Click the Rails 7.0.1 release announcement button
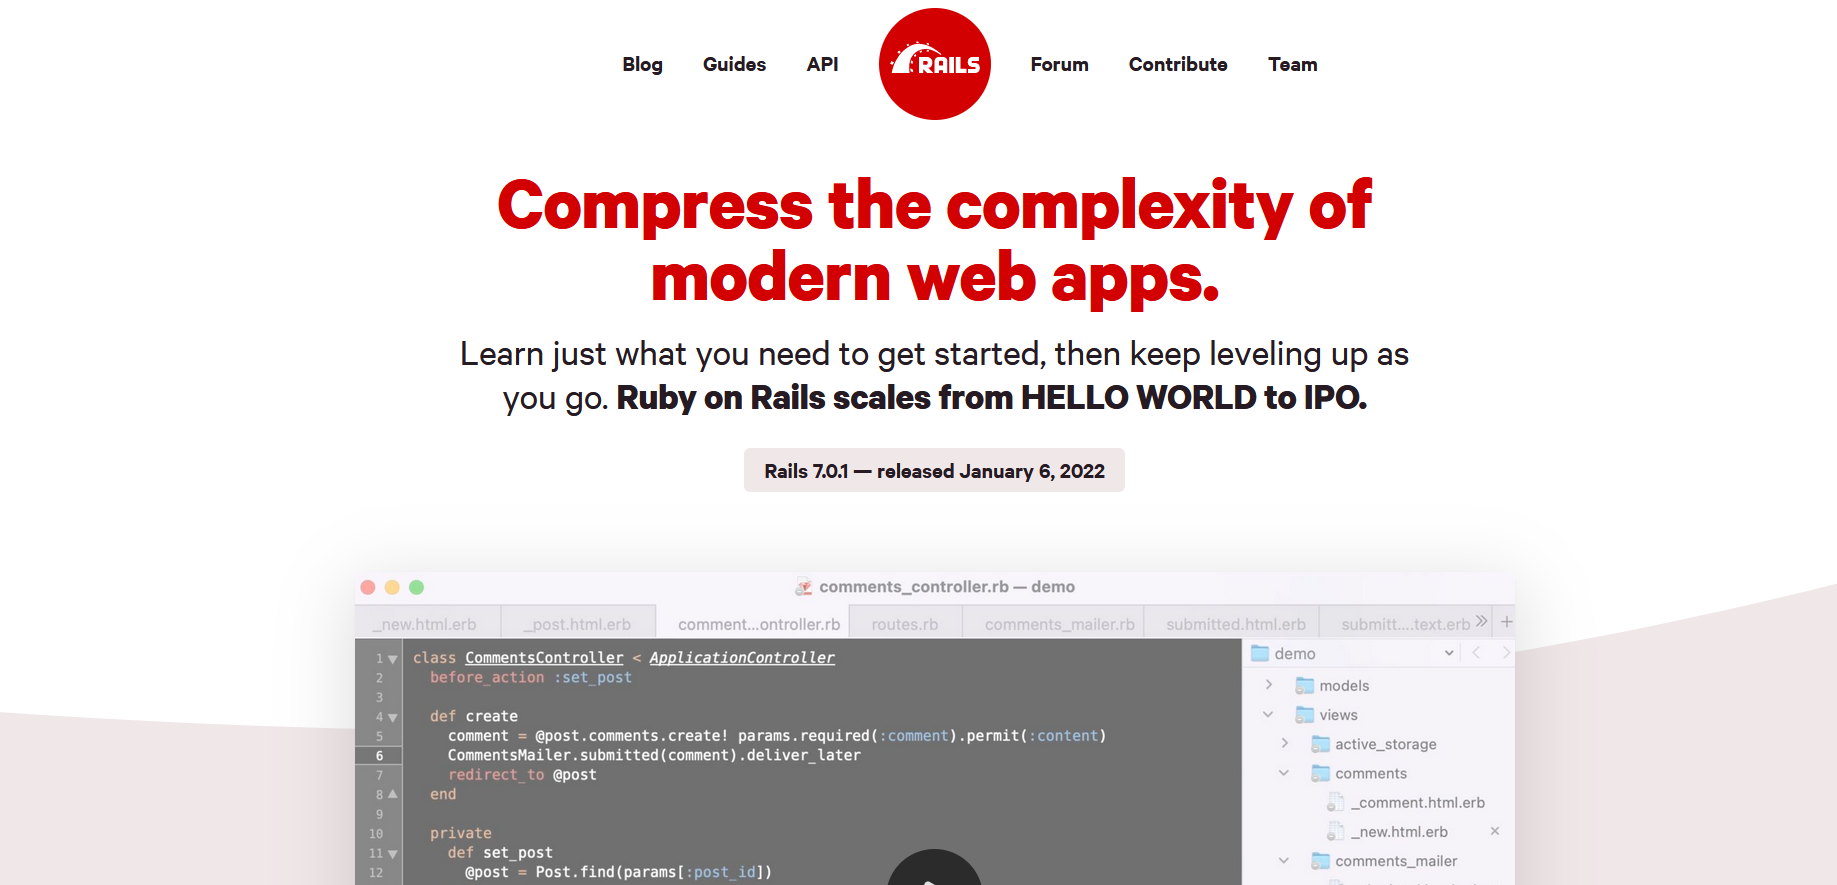 934,470
